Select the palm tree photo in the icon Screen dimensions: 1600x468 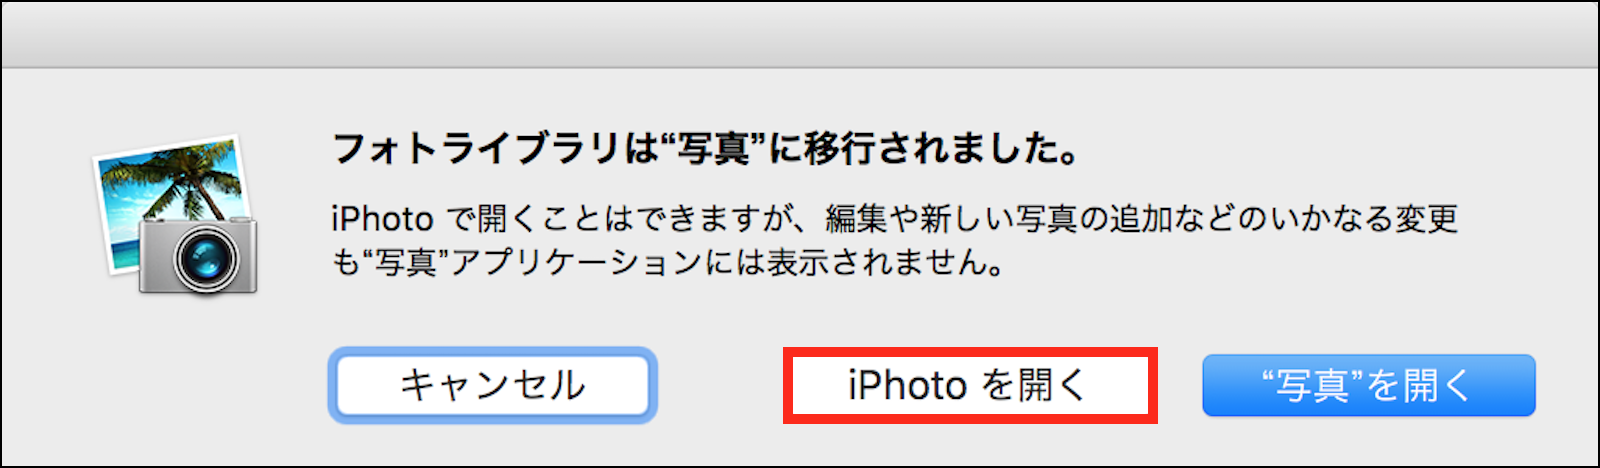pyautogui.click(x=172, y=196)
